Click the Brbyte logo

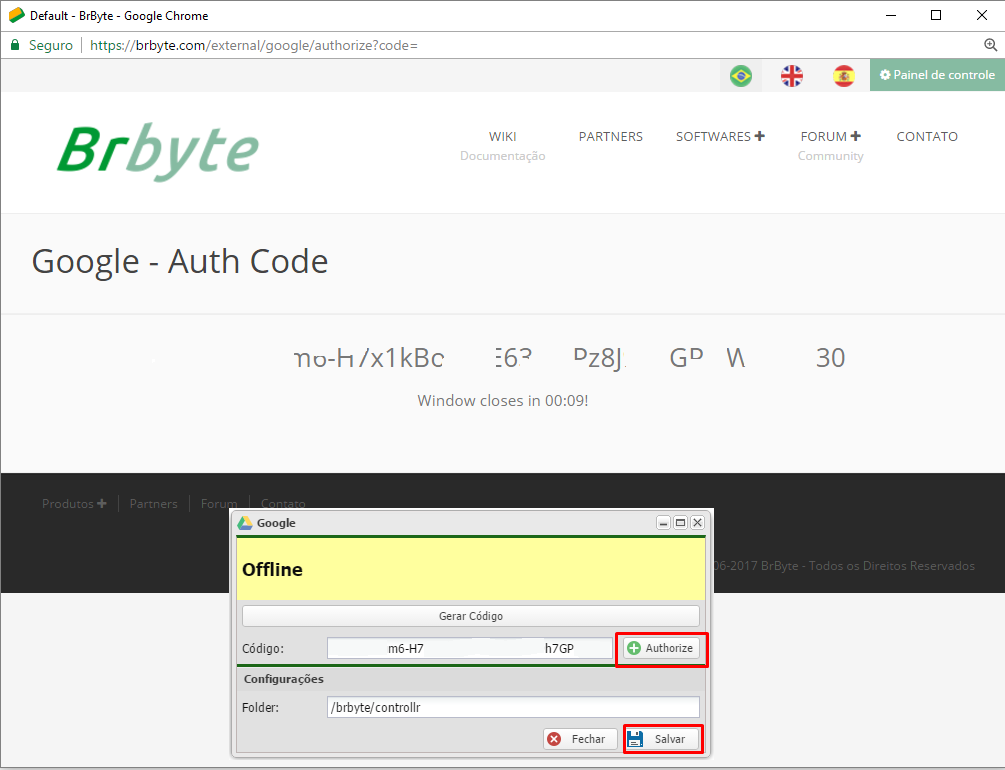click(158, 151)
